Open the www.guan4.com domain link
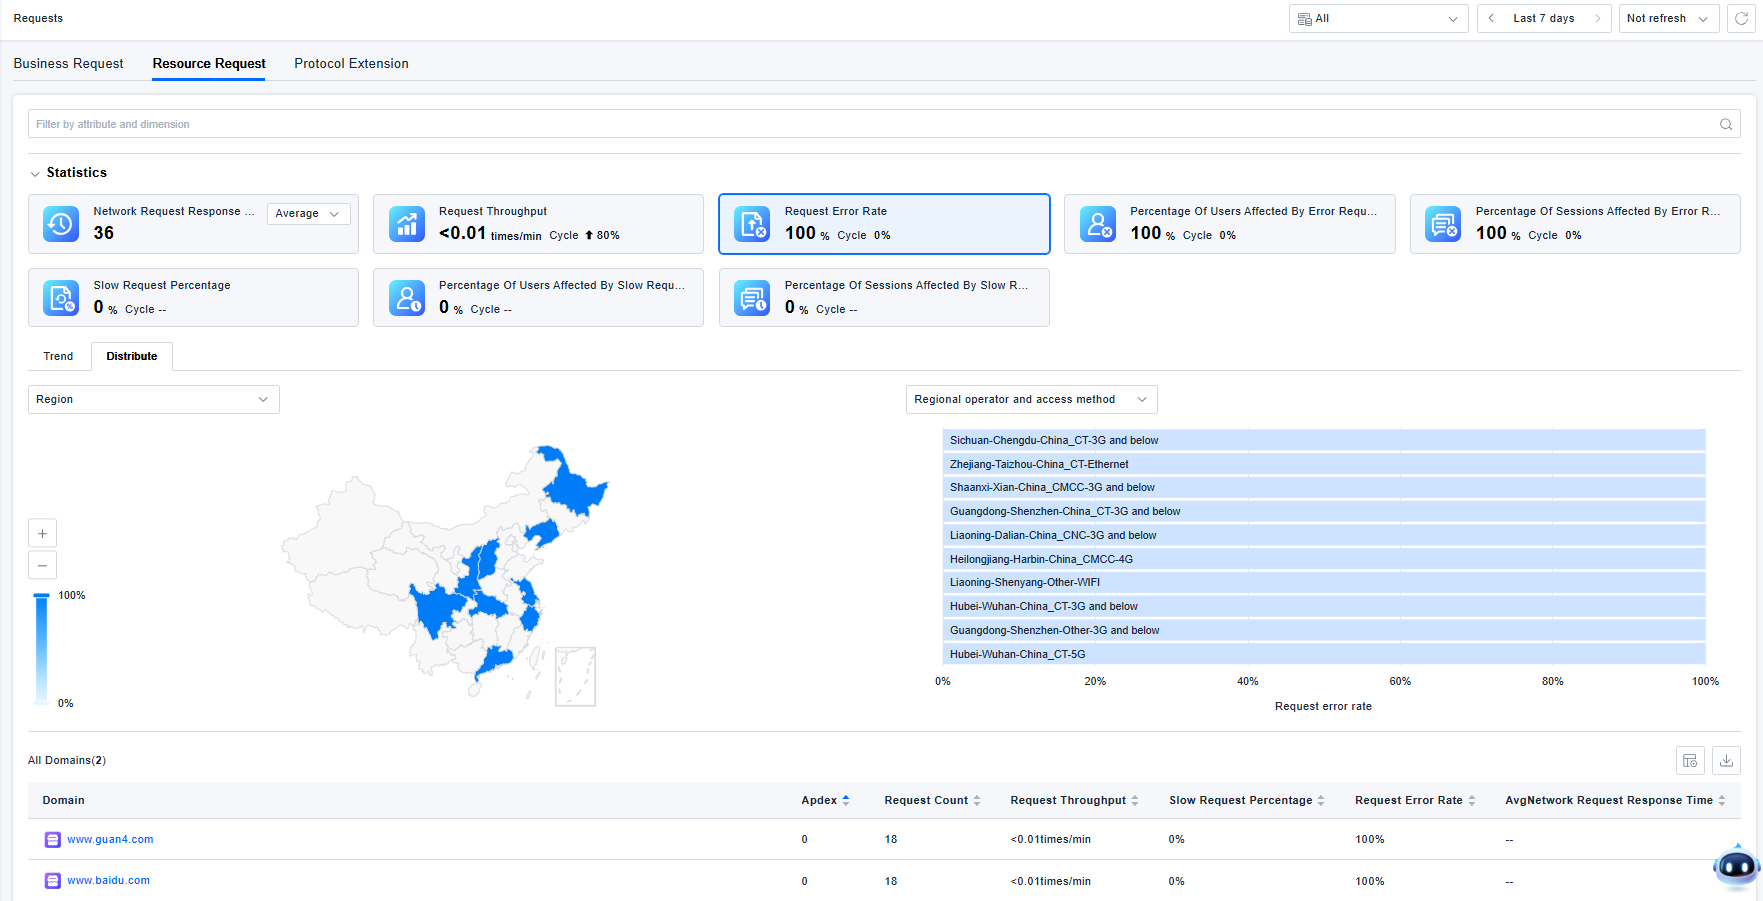The image size is (1763, 901). (x=110, y=840)
